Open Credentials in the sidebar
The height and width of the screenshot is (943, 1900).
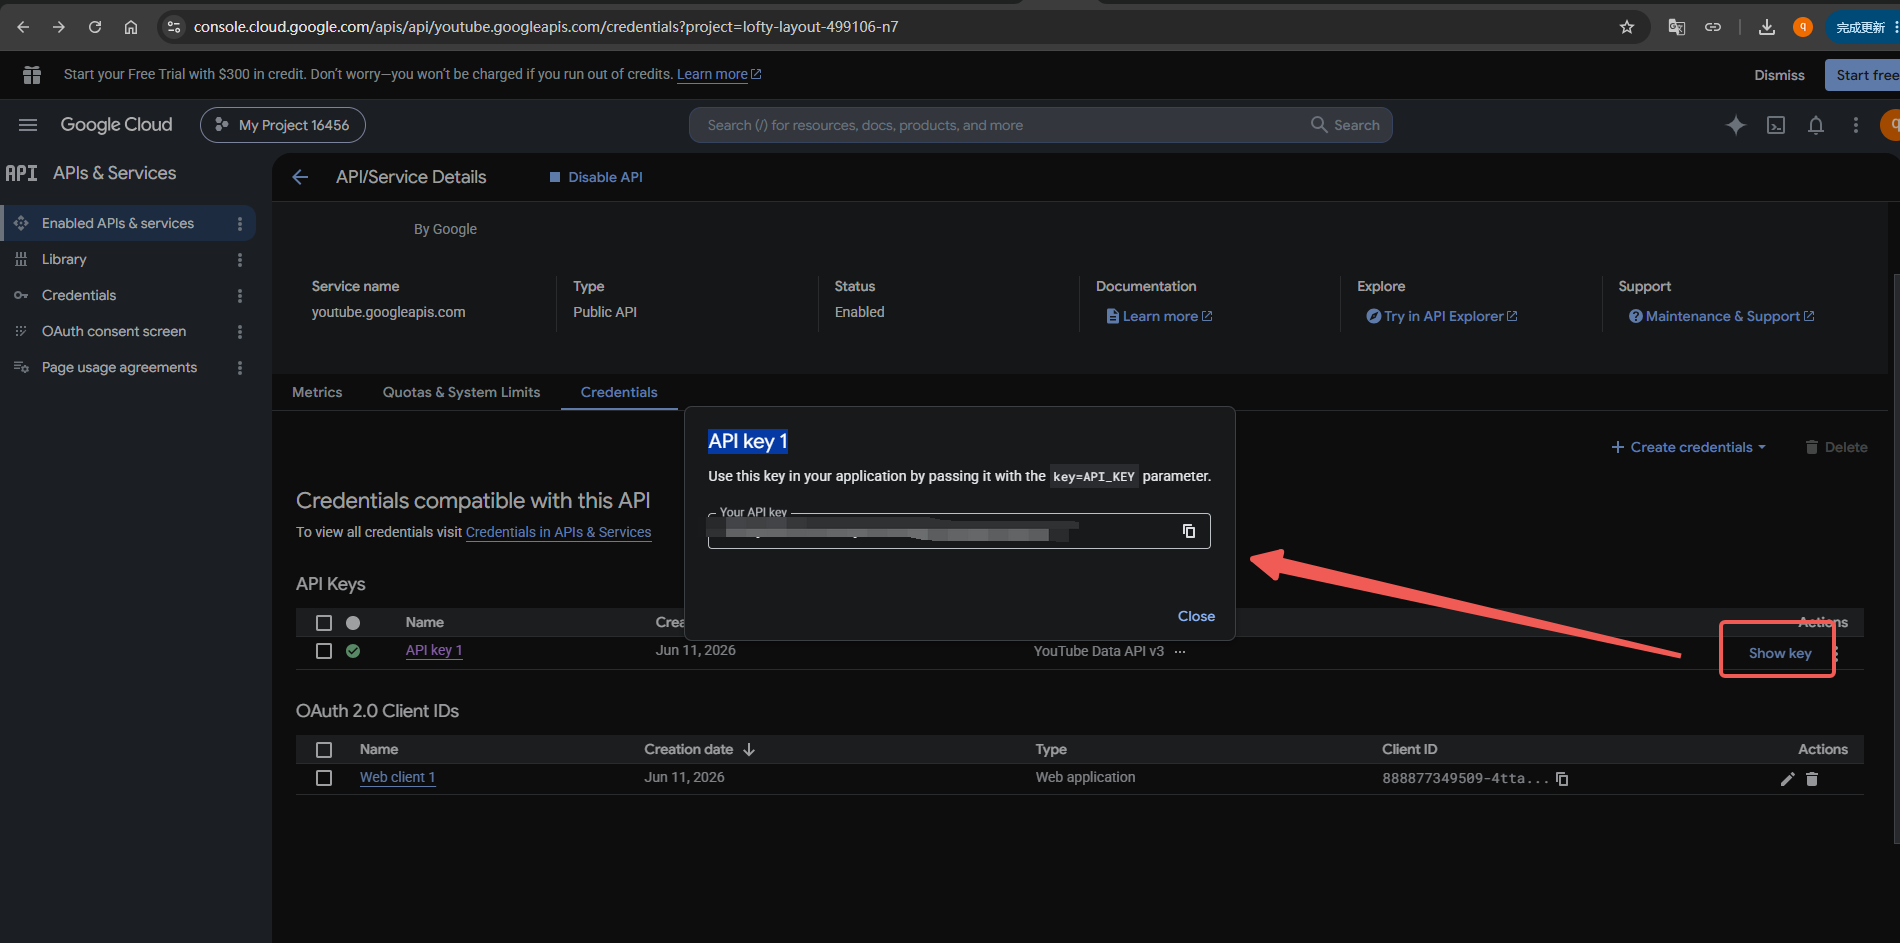click(79, 295)
